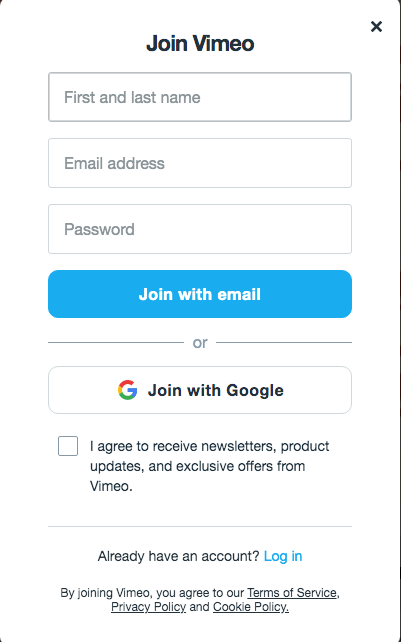Choose the Join with Google button
This screenshot has height=642, width=401.
(x=200, y=390)
